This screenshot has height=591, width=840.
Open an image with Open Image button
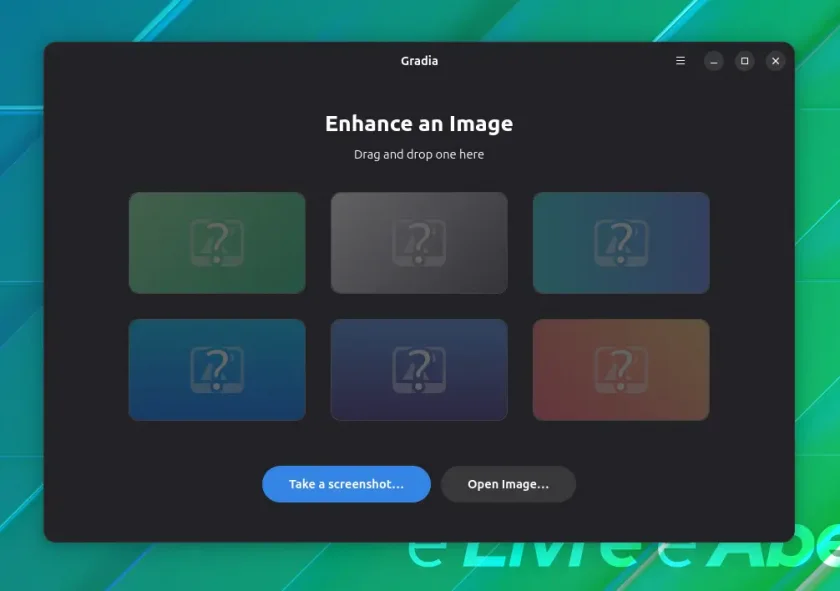[x=508, y=484]
